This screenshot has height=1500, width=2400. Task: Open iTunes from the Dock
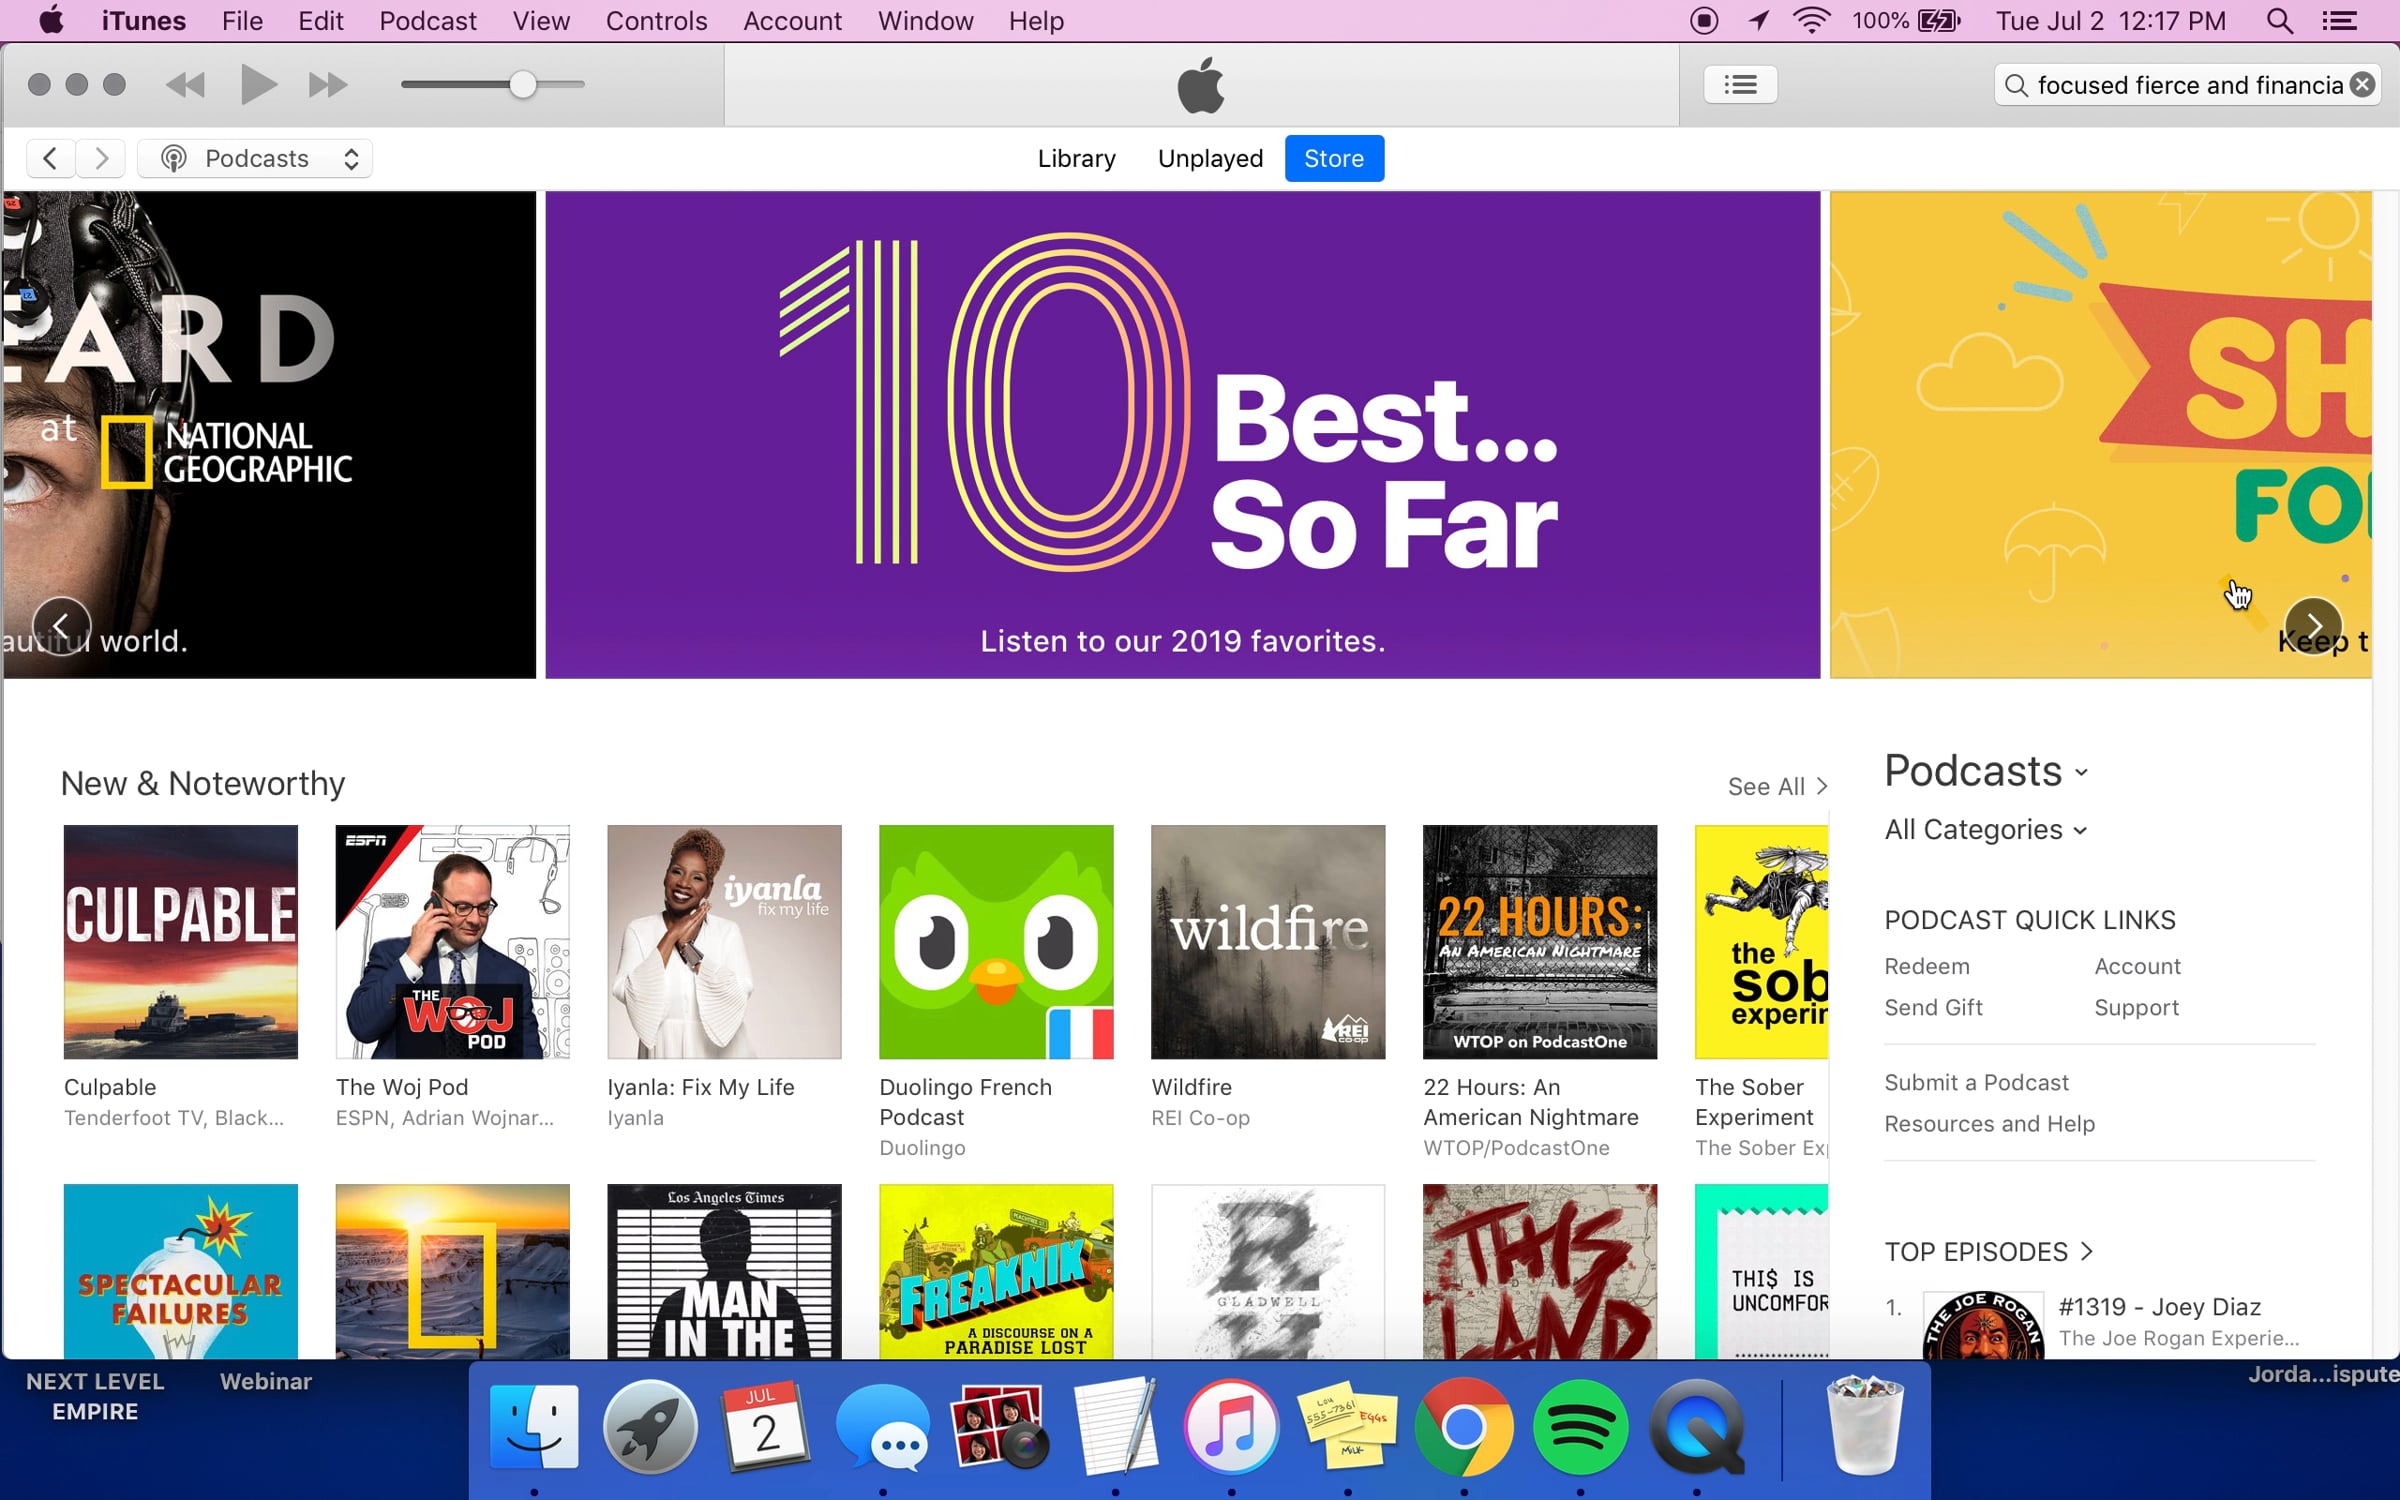[x=1231, y=1427]
